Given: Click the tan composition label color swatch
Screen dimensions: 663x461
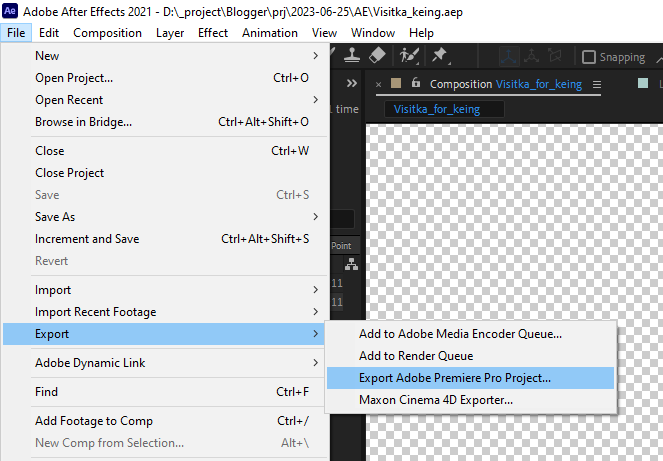Looking at the screenshot, I should 396,83.
